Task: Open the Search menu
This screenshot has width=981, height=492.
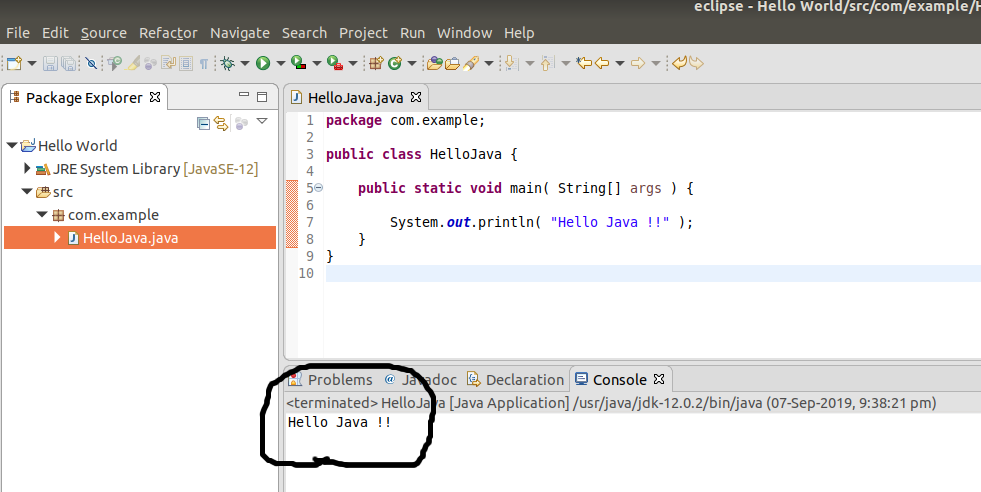Action: coord(305,33)
